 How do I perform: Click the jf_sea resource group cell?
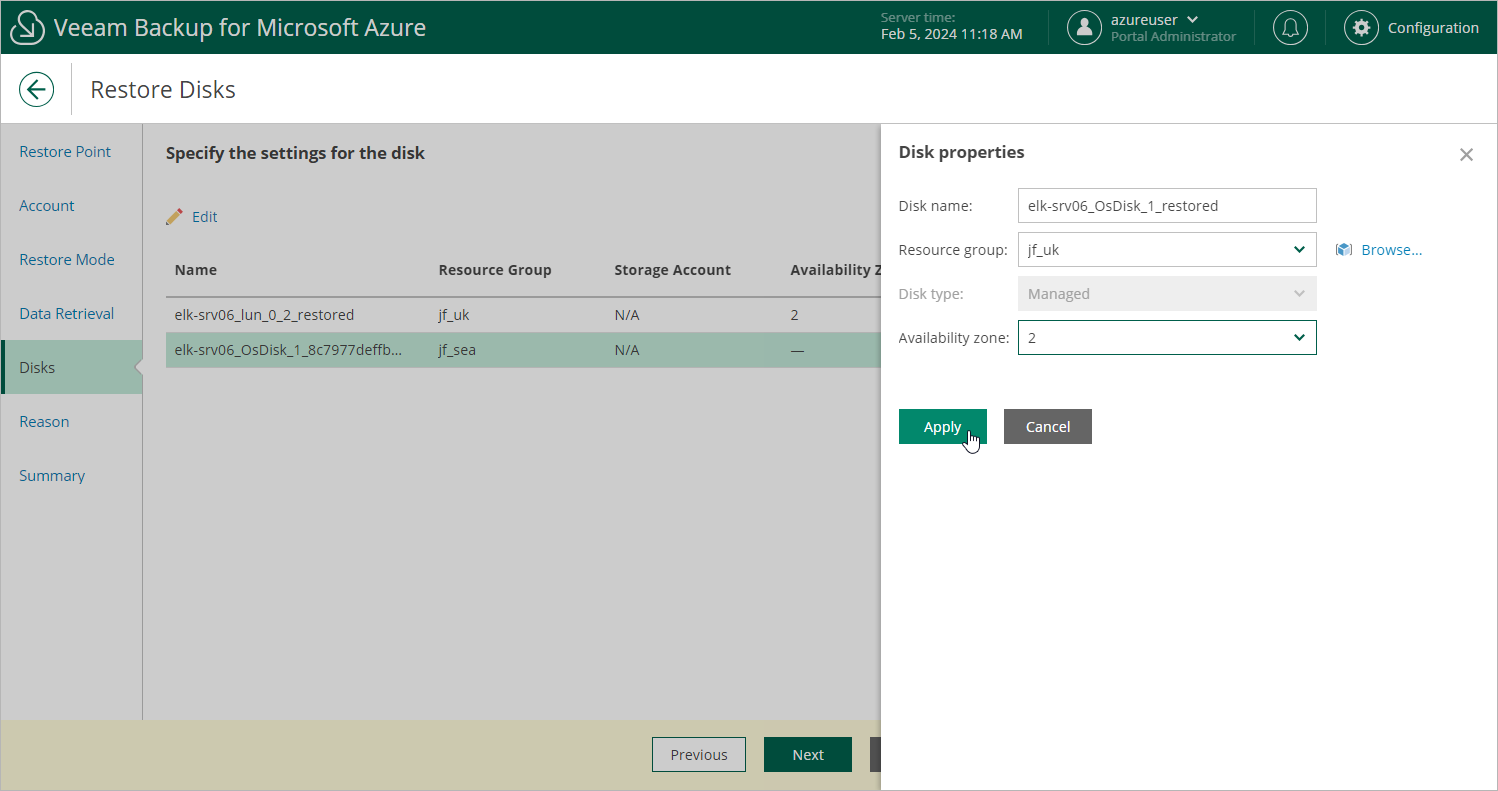[457, 350]
